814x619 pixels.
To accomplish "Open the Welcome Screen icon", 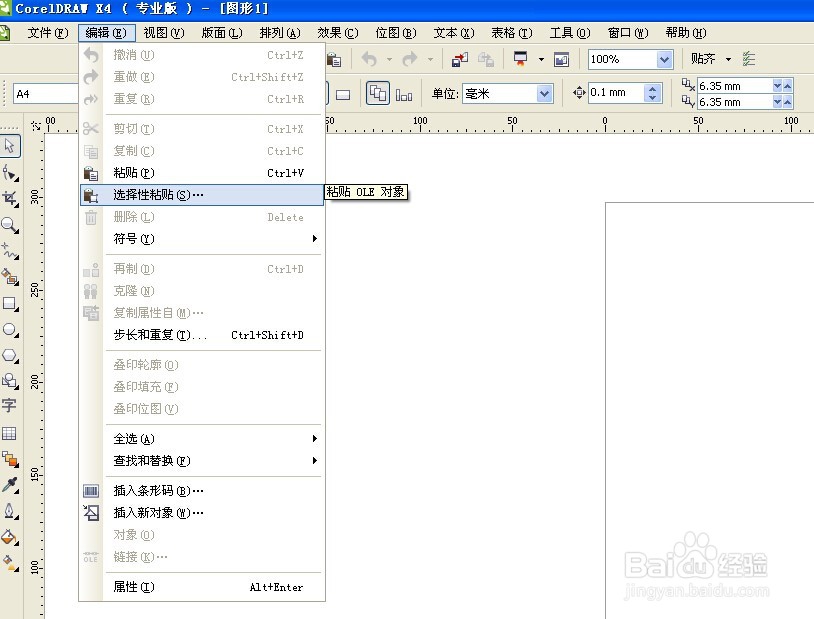I will coord(561,59).
